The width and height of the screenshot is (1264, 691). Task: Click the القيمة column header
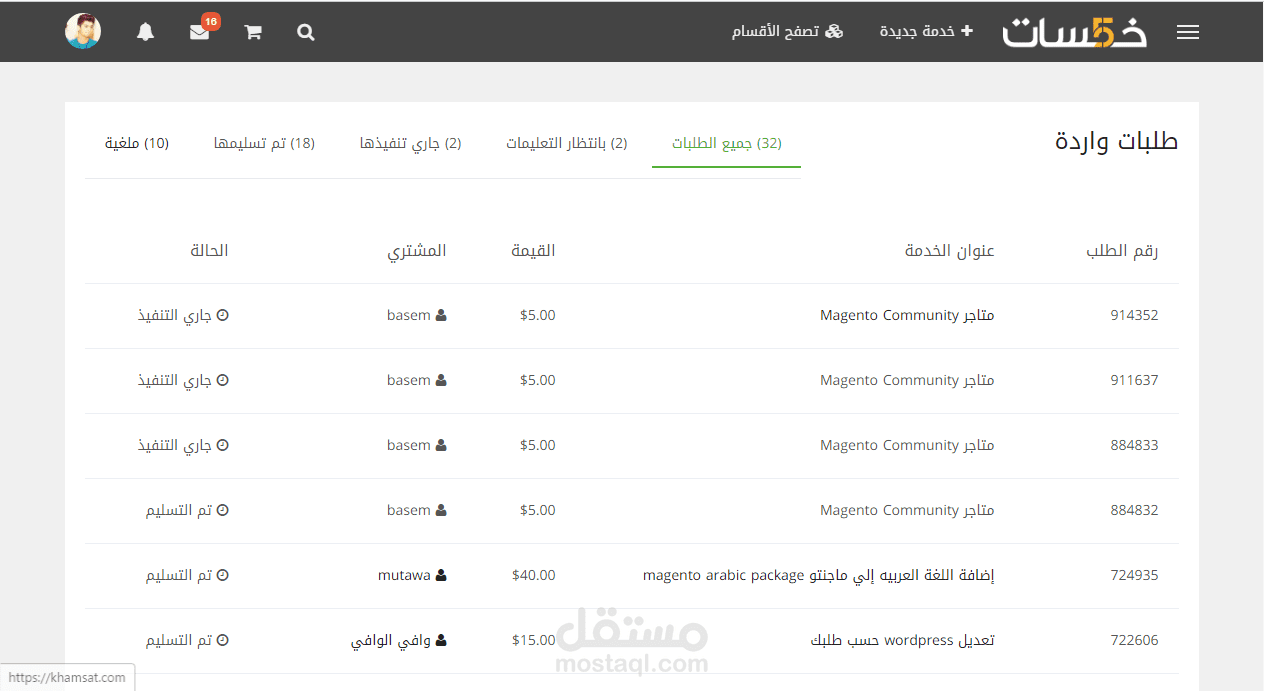(534, 251)
